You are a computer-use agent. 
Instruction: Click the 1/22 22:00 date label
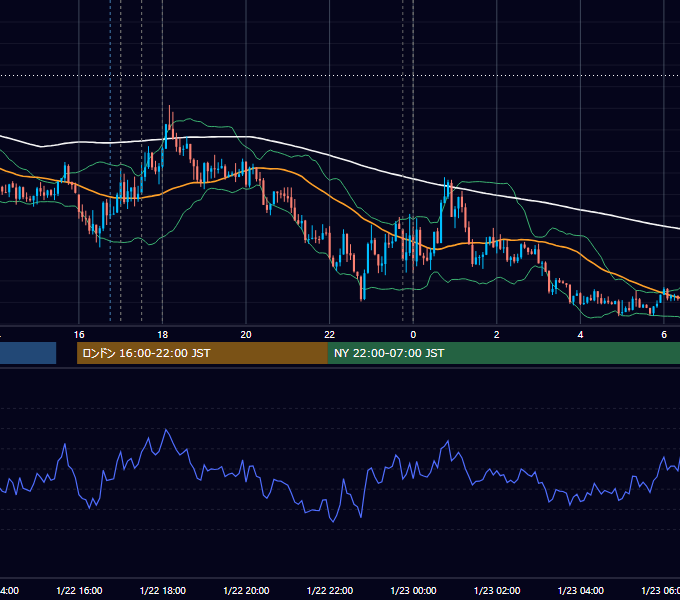[330, 590]
